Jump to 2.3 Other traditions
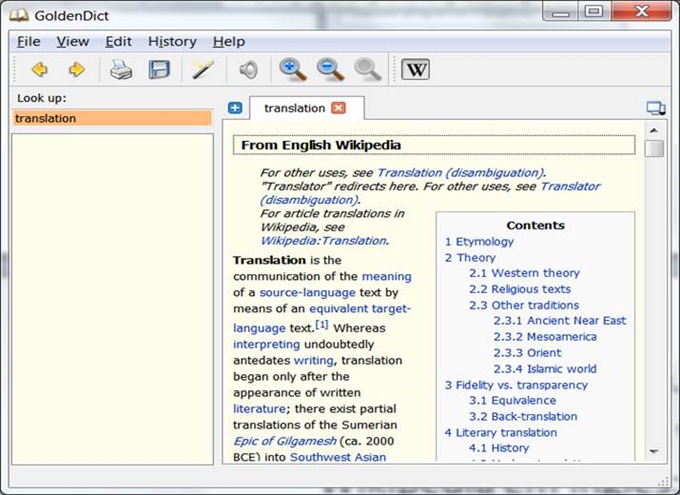The image size is (680, 495). (524, 305)
